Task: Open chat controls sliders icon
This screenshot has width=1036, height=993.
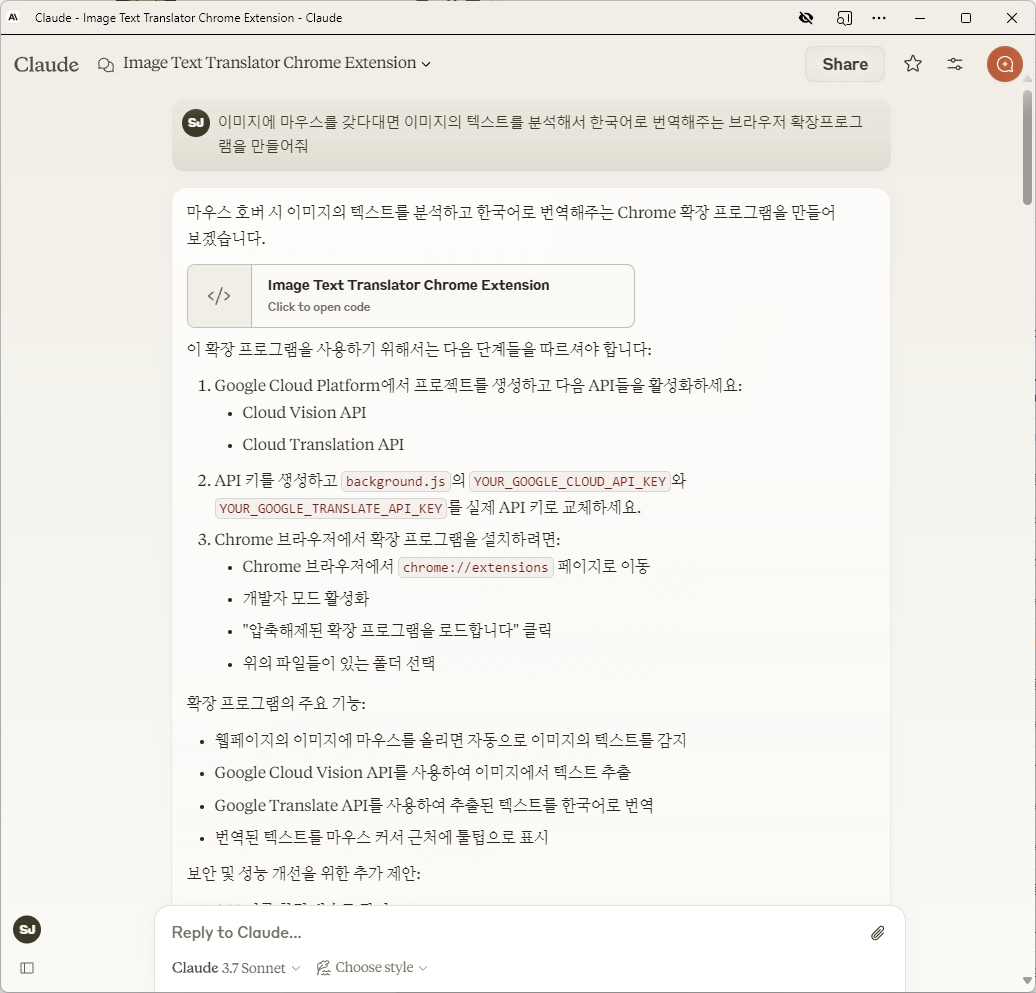Action: (x=955, y=64)
